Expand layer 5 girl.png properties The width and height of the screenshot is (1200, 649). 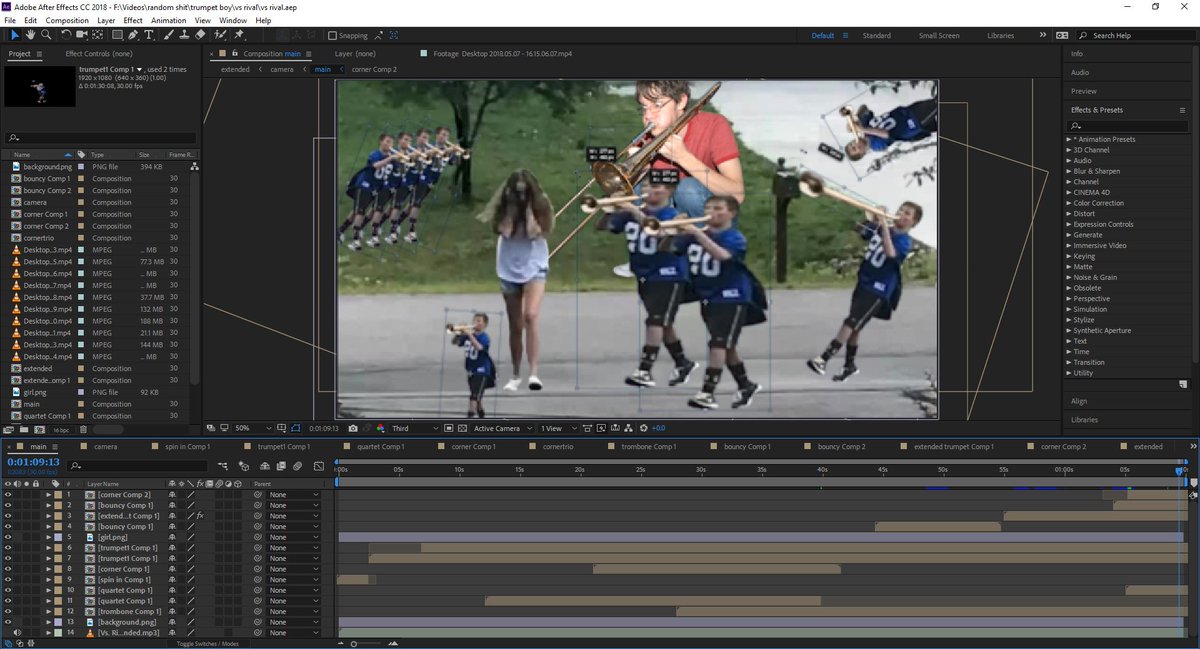pyautogui.click(x=48, y=537)
